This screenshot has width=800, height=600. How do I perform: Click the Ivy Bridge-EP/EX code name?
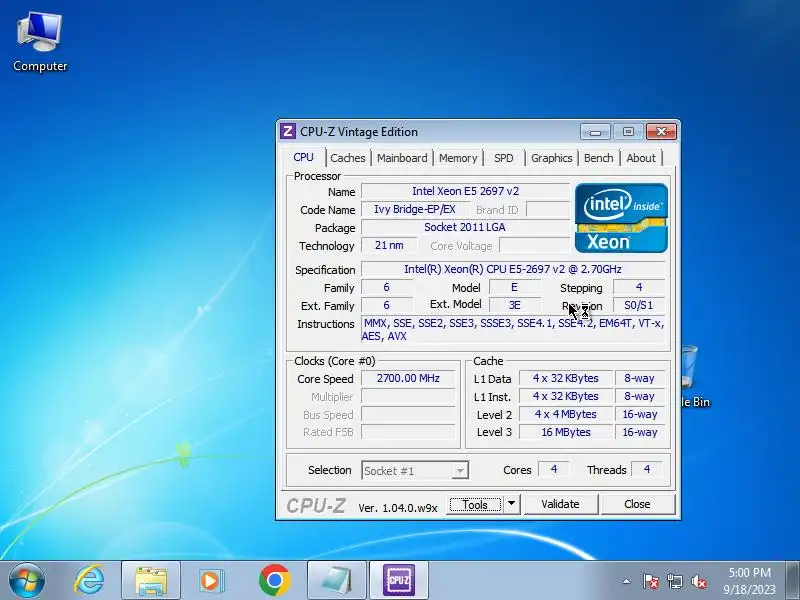414,209
